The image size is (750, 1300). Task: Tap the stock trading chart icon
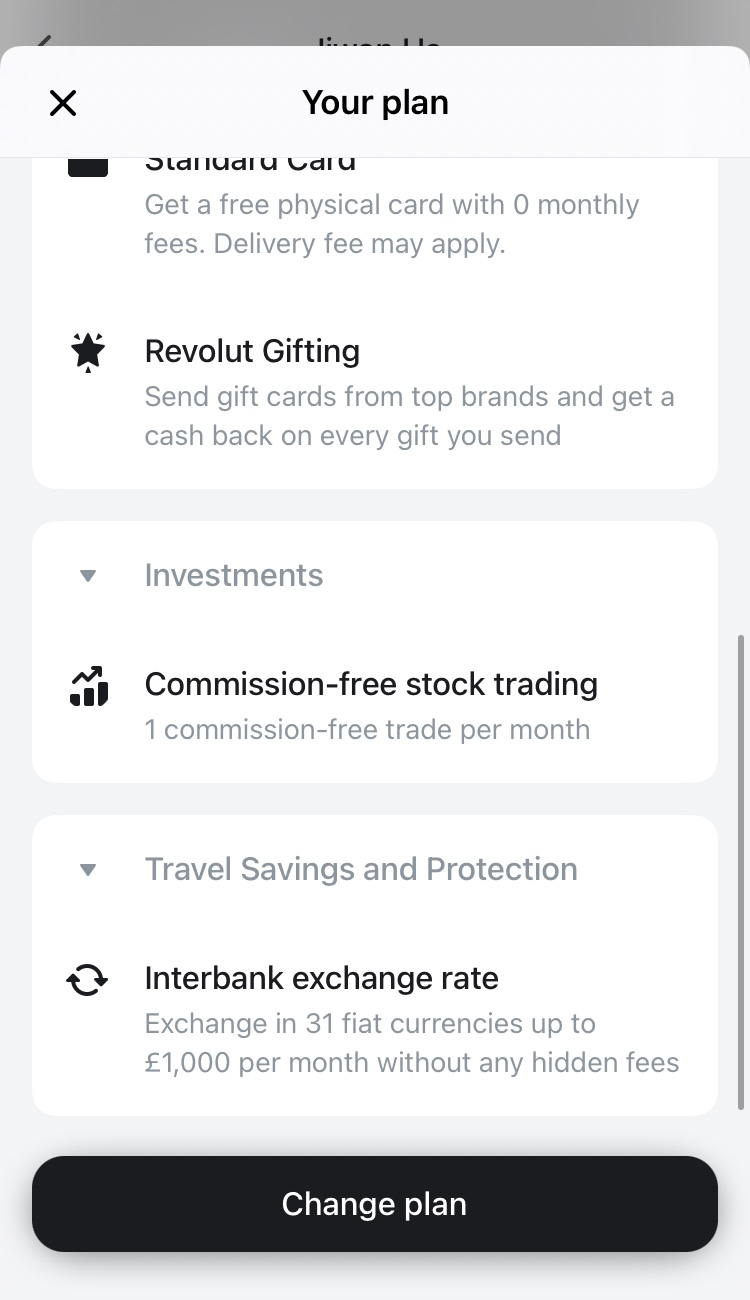(x=88, y=685)
